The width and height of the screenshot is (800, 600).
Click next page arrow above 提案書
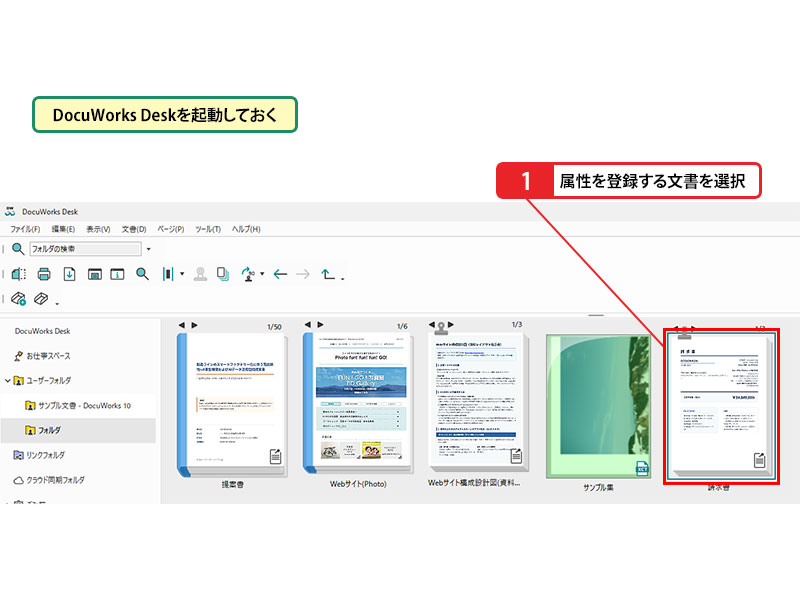194,325
